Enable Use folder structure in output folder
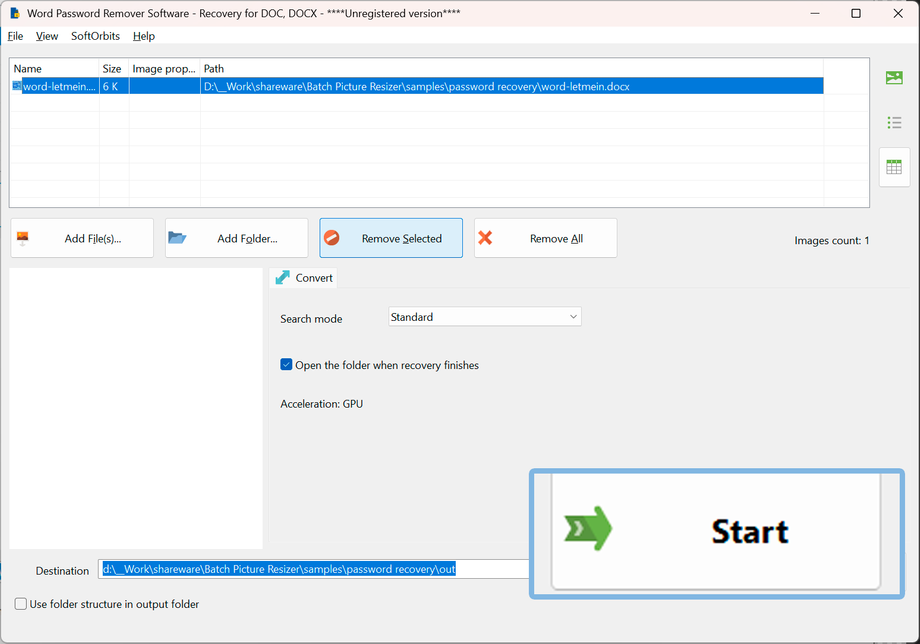 [x=21, y=604]
